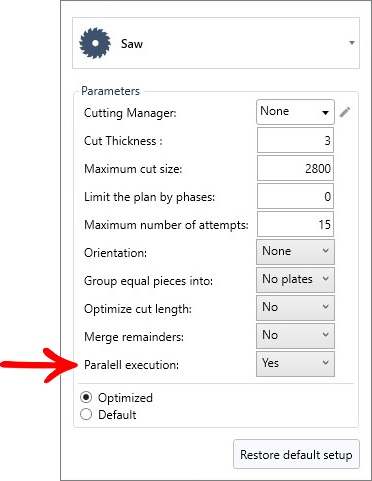372x481 pixels.
Task: Click the Paralell execution label
Action: [x=131, y=365]
